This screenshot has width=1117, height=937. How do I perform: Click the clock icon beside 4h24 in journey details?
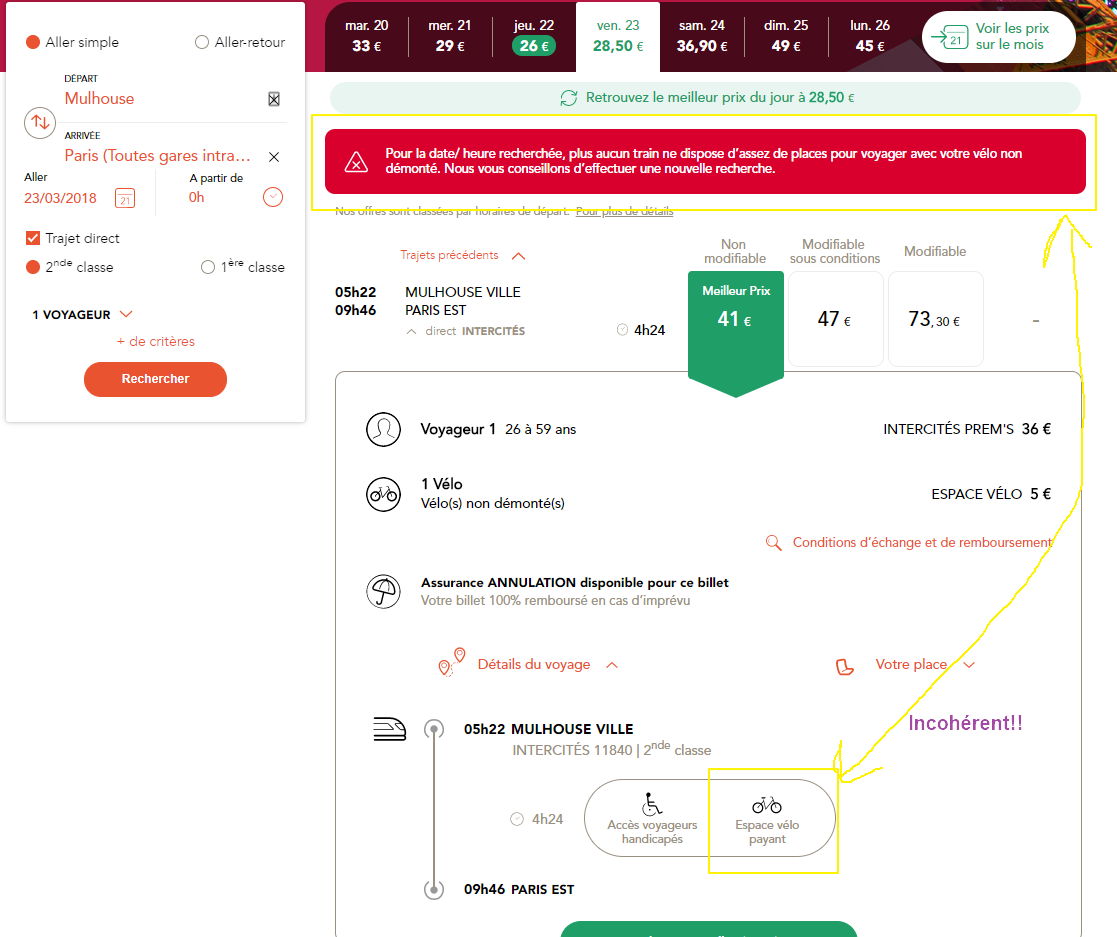pyautogui.click(x=517, y=819)
